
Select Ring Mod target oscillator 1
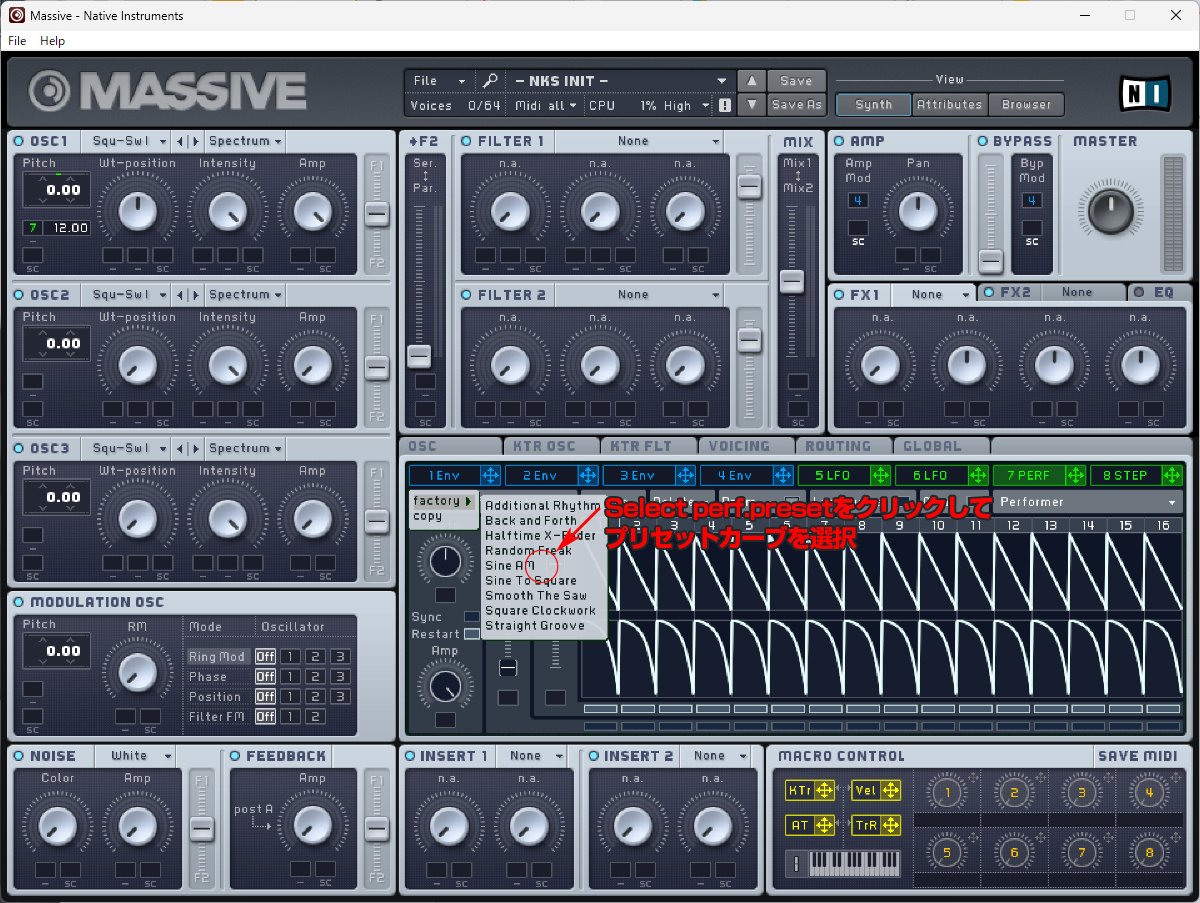[288, 656]
